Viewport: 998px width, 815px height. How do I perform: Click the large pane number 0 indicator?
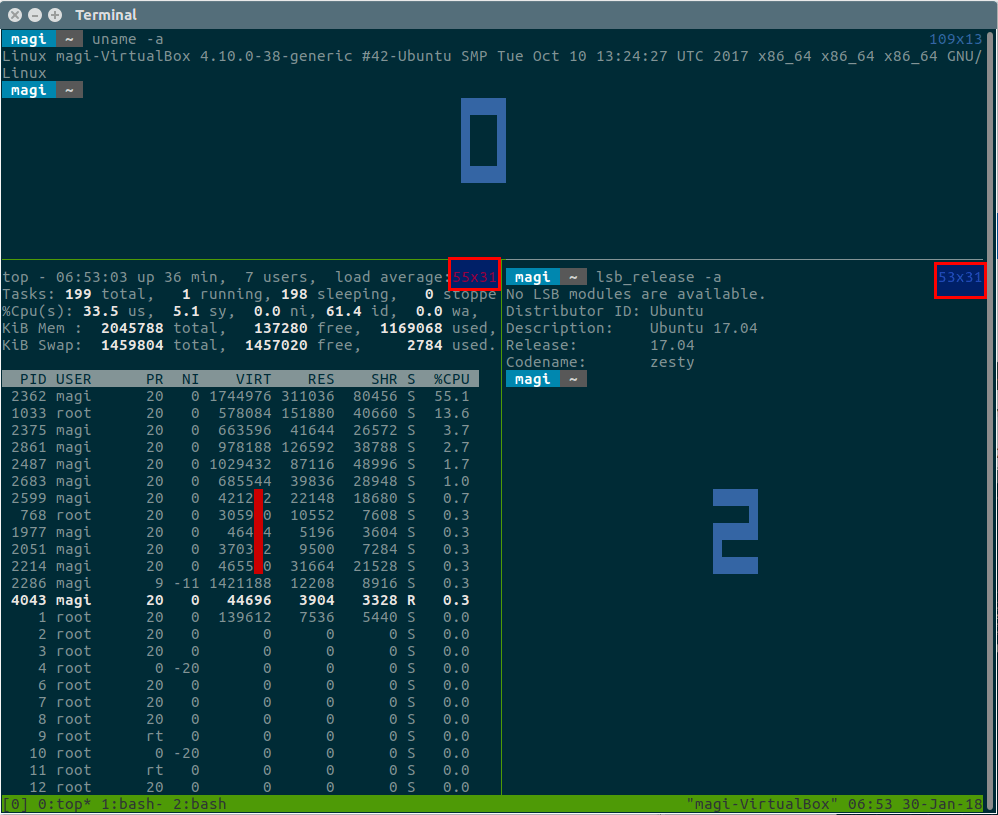tap(483, 140)
